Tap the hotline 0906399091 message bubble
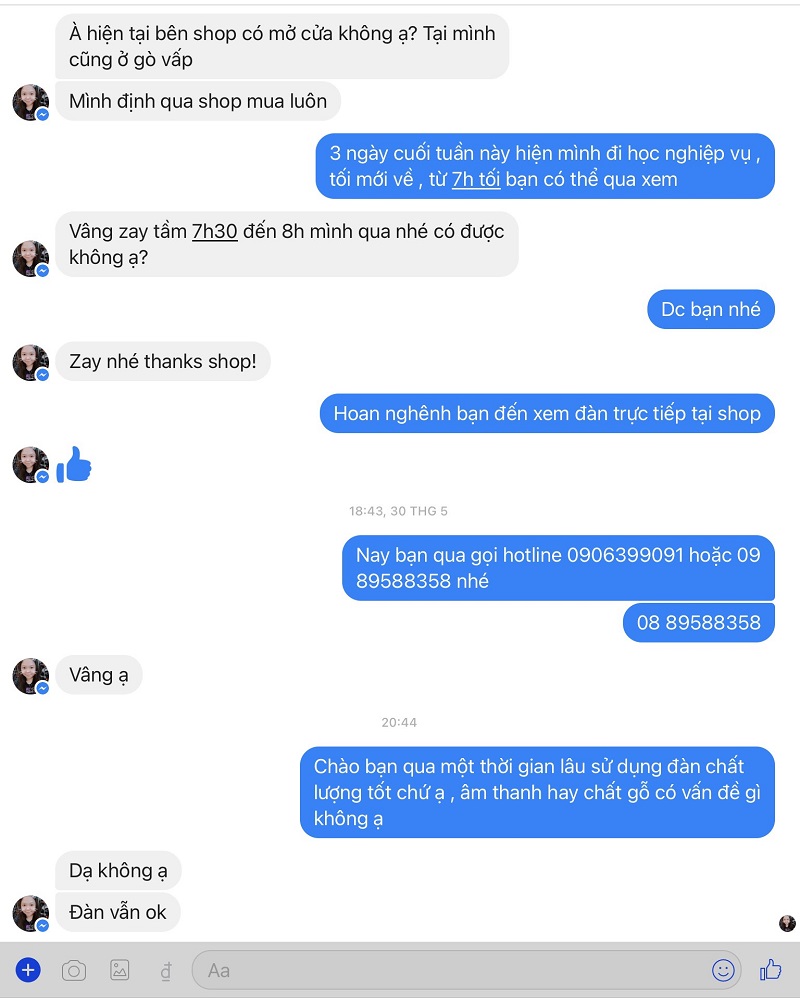The width and height of the screenshot is (800, 998). click(x=558, y=568)
